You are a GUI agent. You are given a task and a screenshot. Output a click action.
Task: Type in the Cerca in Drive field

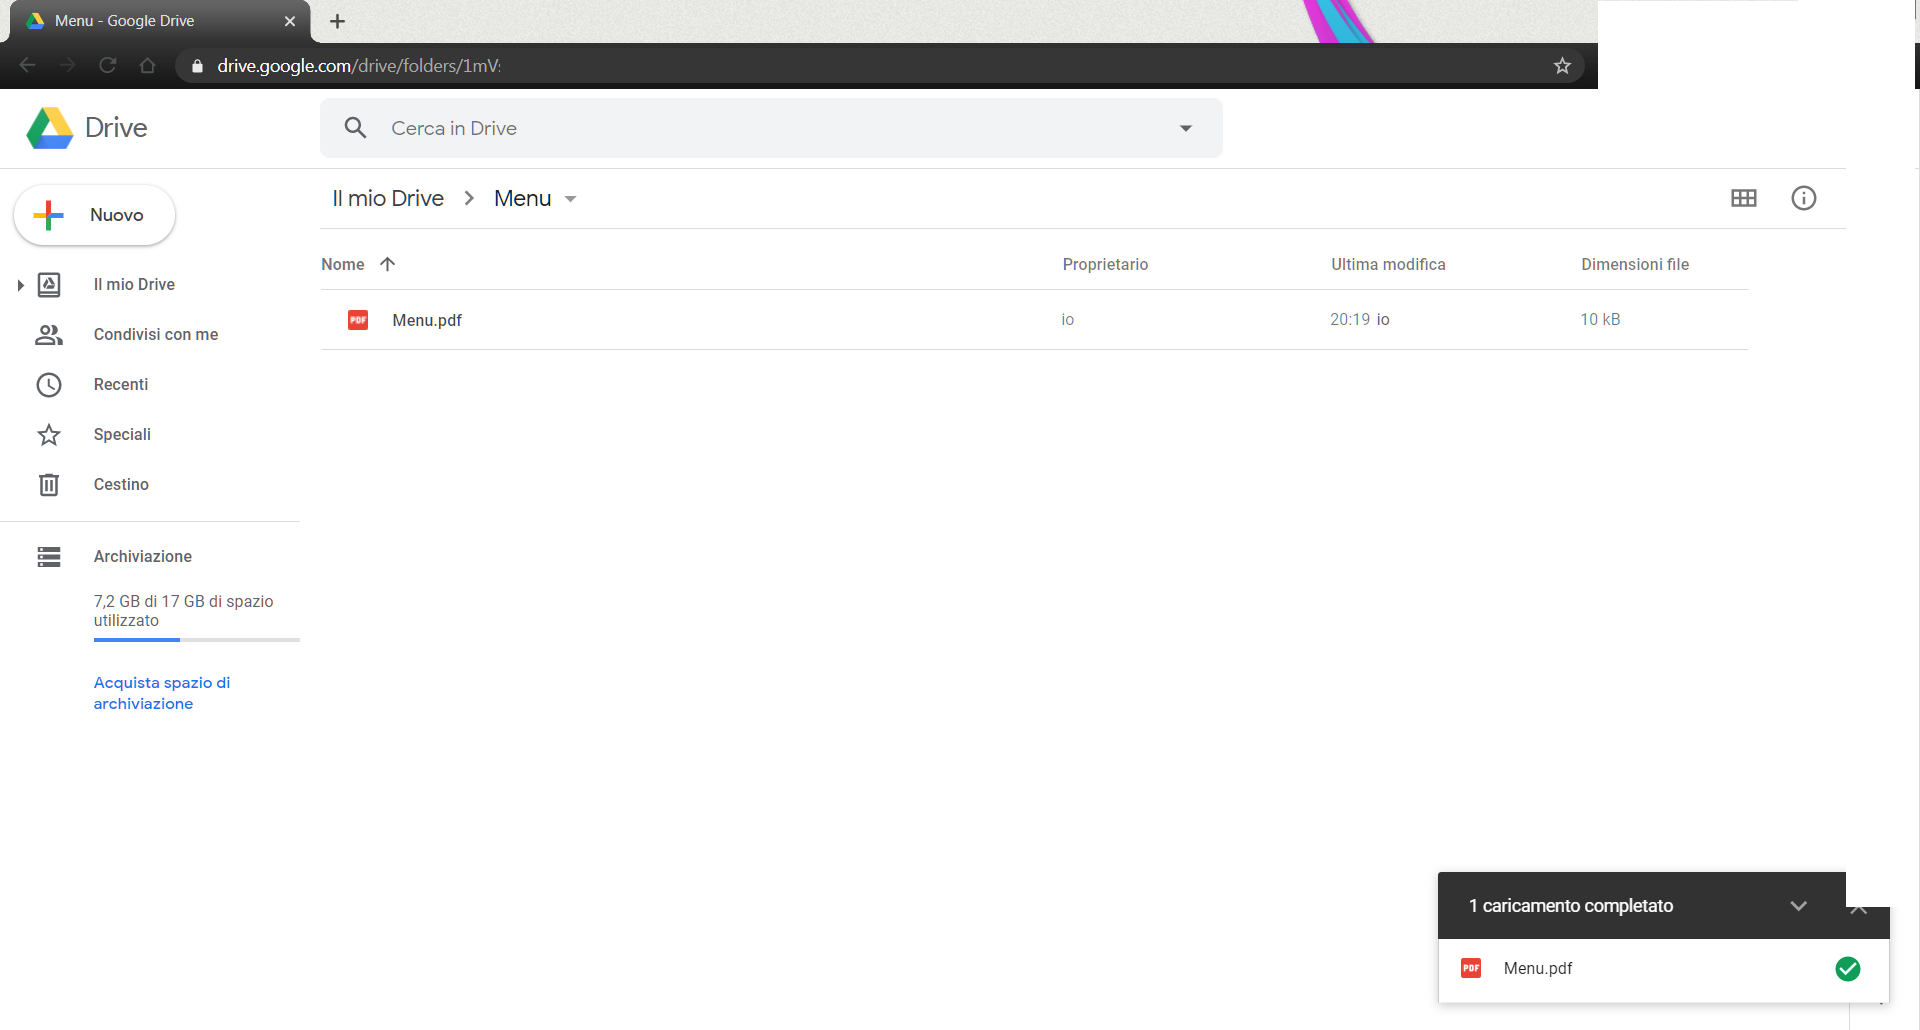coord(771,128)
